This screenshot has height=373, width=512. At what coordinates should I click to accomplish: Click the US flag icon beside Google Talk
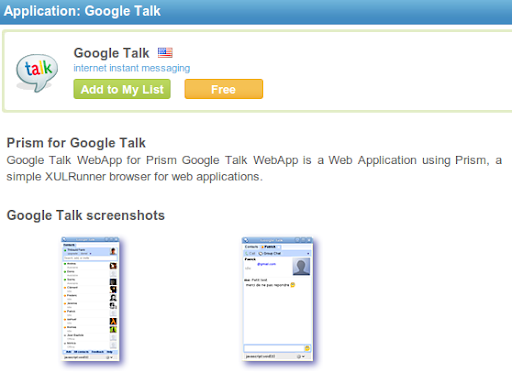(x=165, y=53)
